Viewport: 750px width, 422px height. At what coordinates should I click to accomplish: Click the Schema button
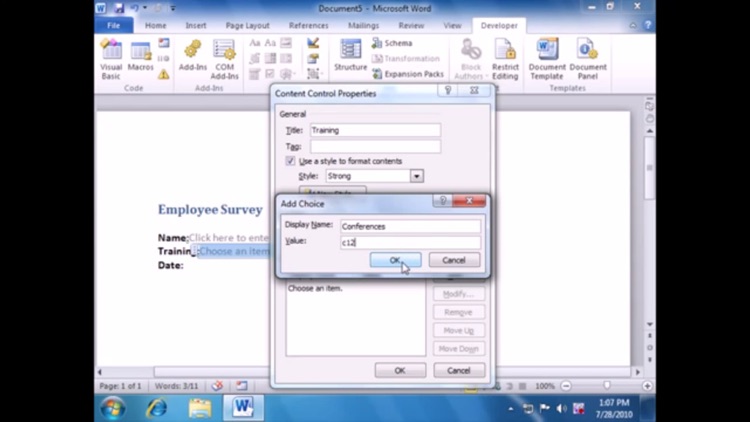pyautogui.click(x=392, y=43)
